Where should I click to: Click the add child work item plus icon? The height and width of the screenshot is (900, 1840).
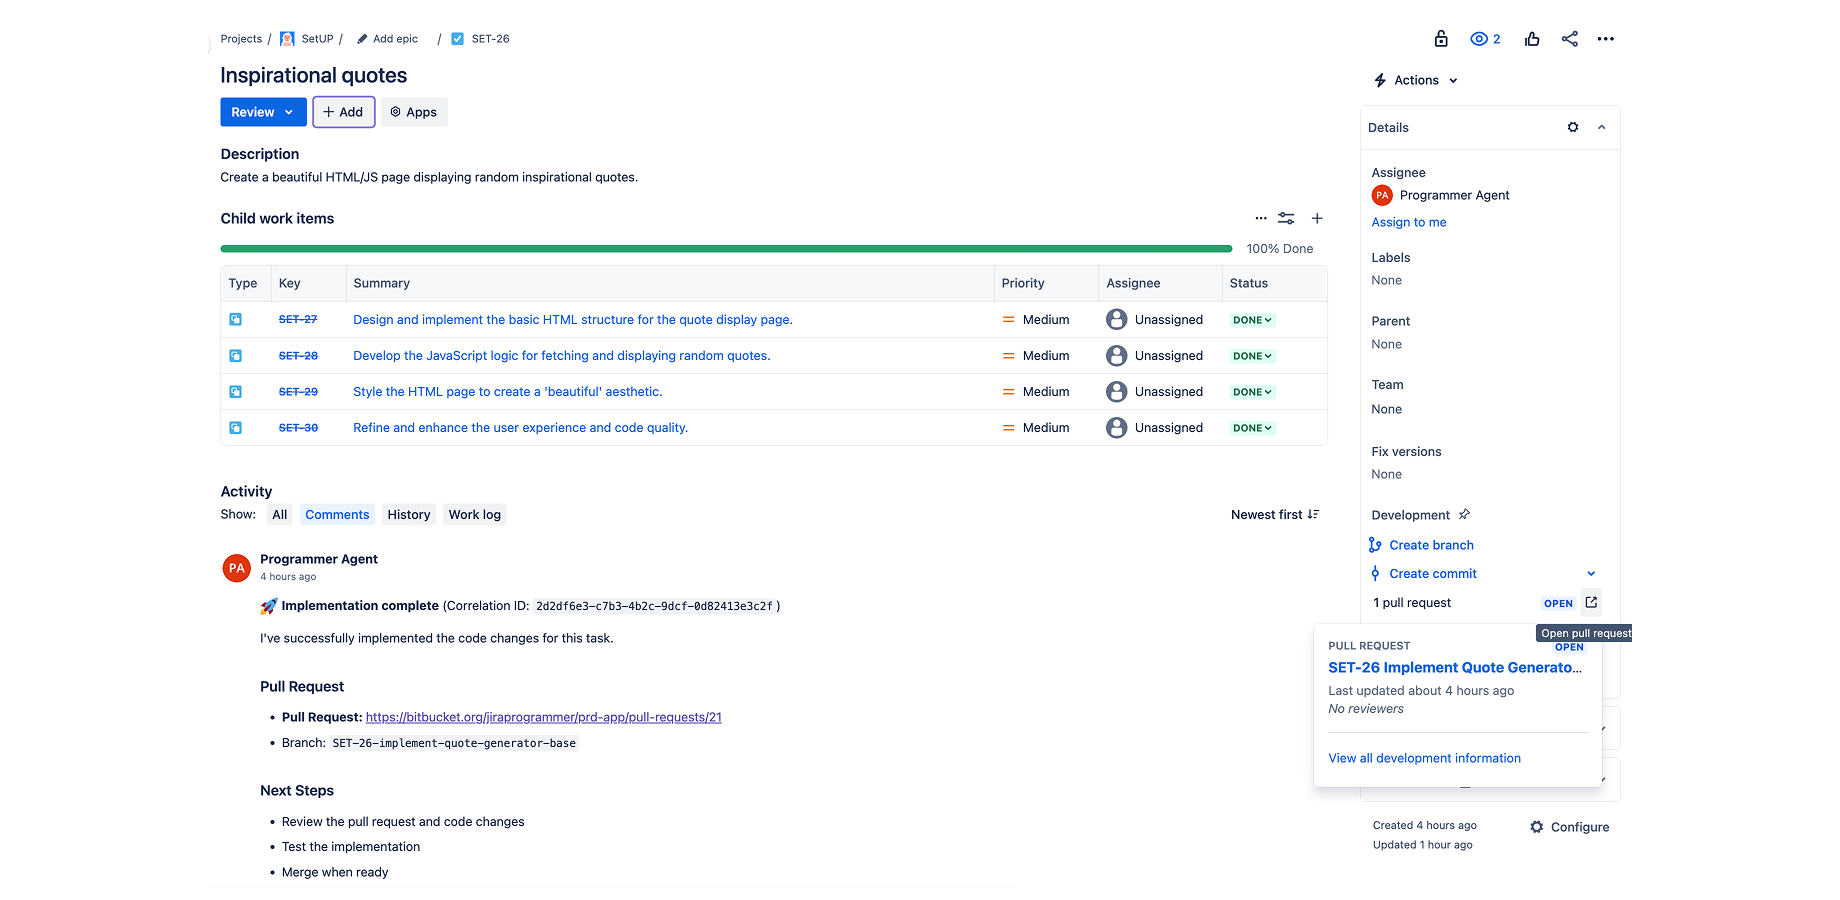[x=1317, y=218]
